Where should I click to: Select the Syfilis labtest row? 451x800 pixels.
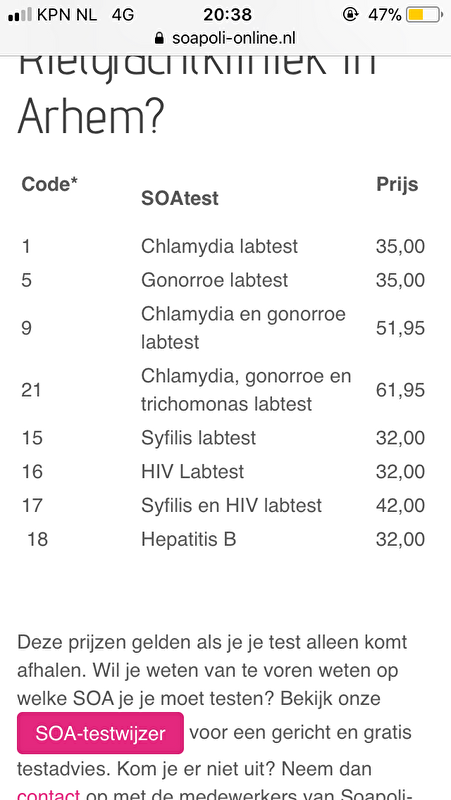223,438
